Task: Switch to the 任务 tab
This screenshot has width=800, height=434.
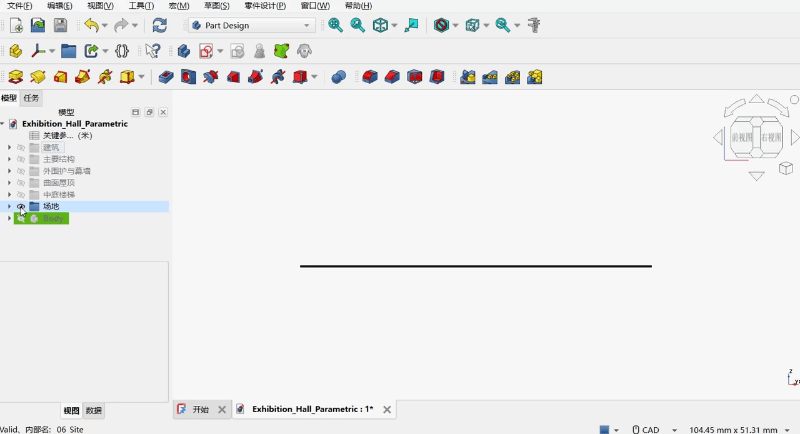Action: coord(31,98)
